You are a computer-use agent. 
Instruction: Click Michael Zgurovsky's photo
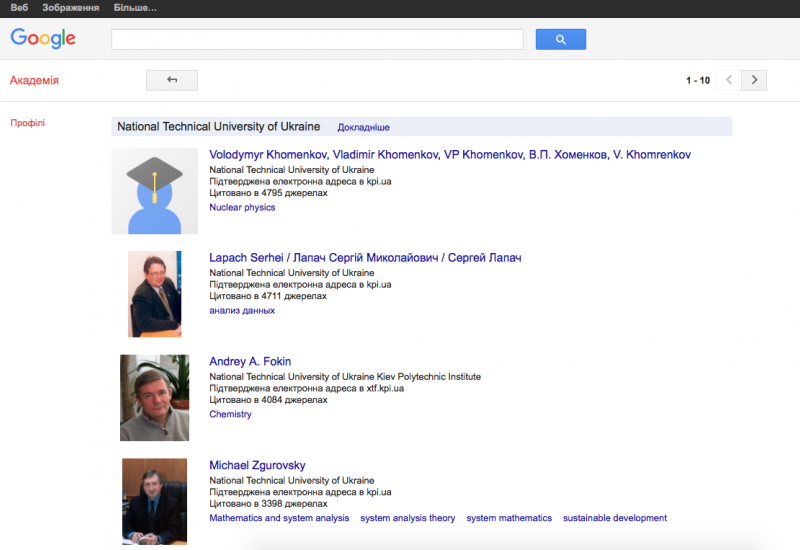point(155,501)
